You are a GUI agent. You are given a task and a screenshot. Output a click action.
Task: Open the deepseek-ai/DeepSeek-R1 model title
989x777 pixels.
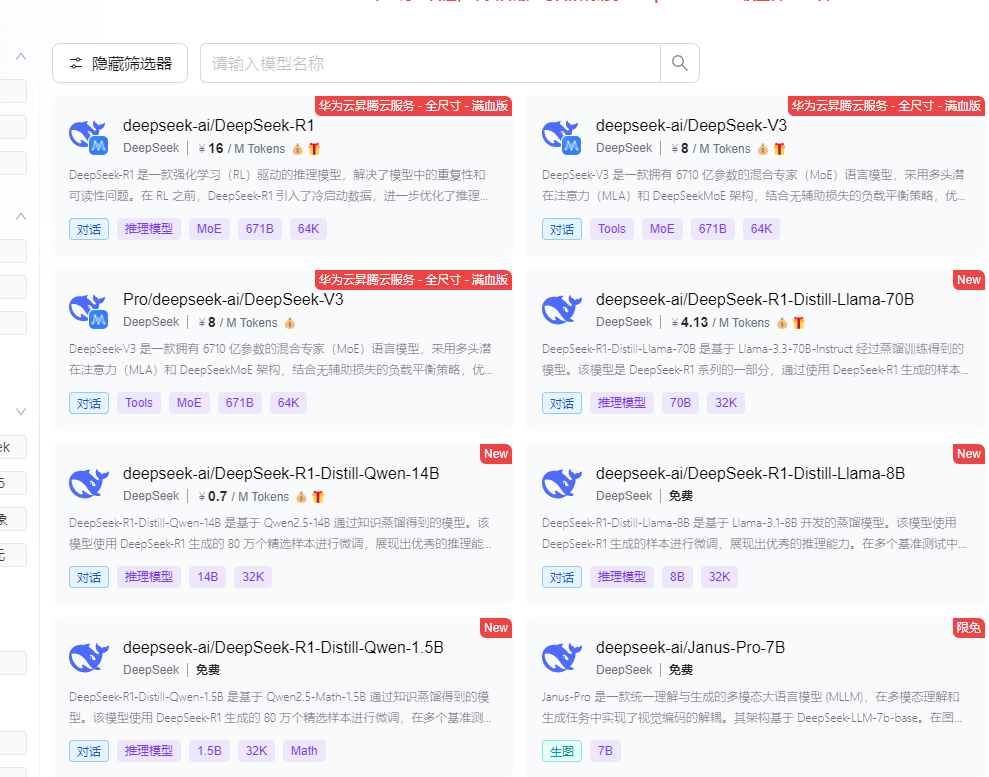pyautogui.click(x=218, y=126)
